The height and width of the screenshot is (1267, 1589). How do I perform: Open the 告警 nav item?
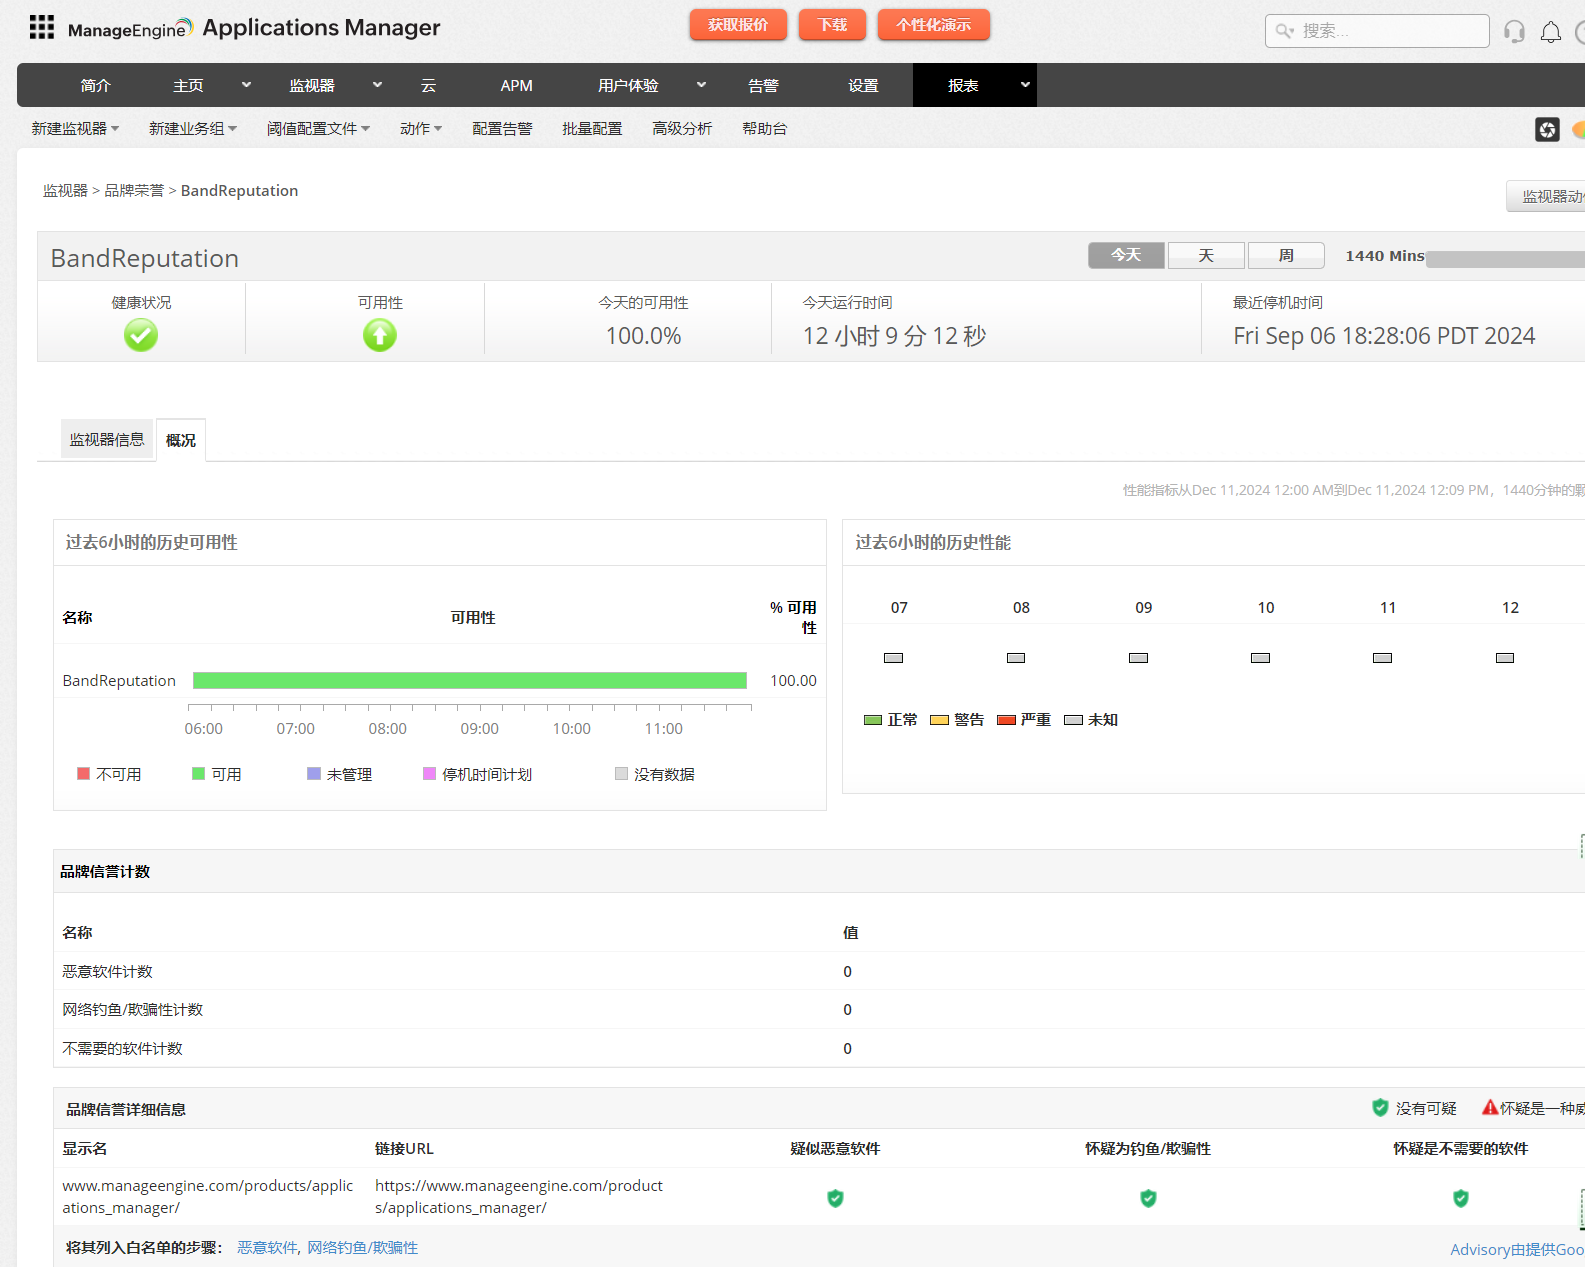tap(763, 86)
